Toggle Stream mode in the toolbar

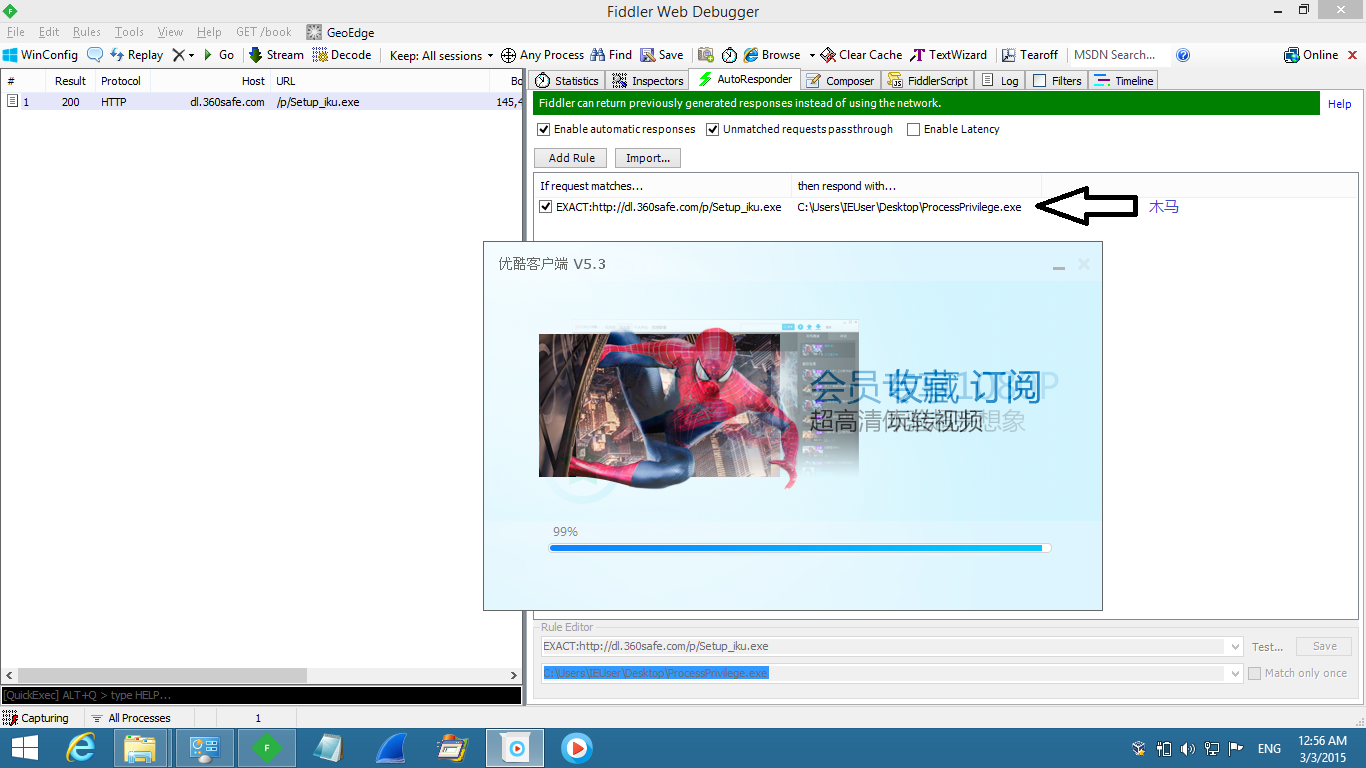pyautogui.click(x=276, y=55)
